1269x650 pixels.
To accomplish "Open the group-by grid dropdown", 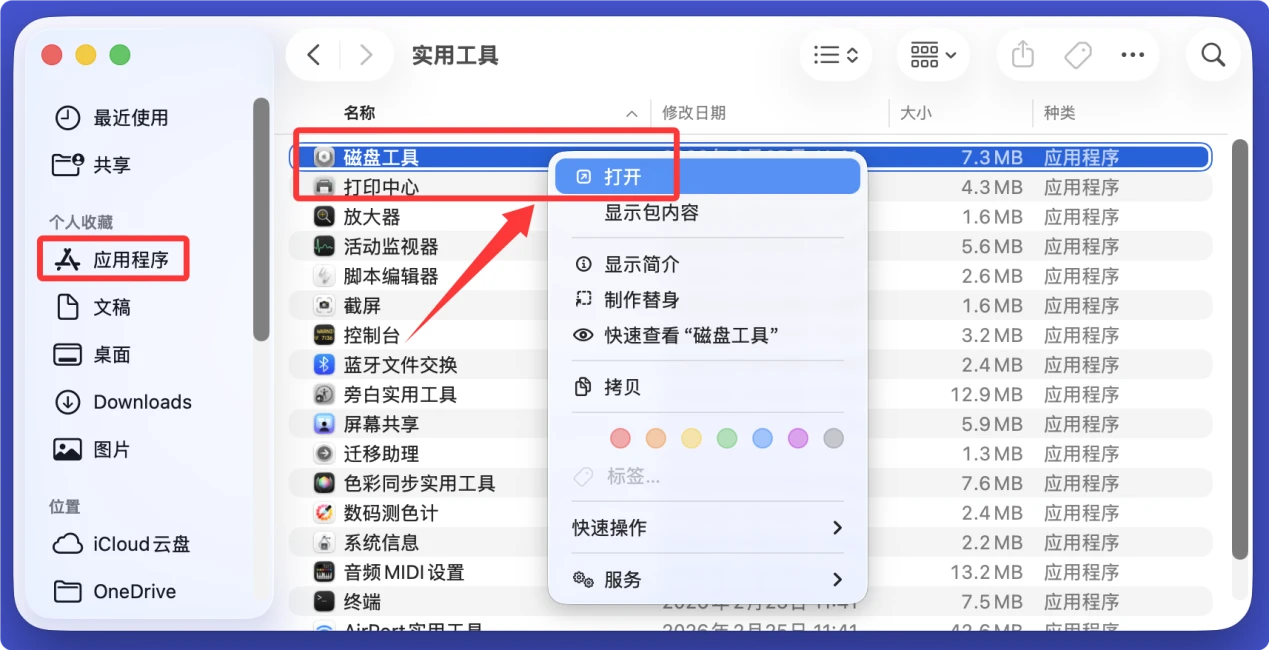I will (x=933, y=55).
